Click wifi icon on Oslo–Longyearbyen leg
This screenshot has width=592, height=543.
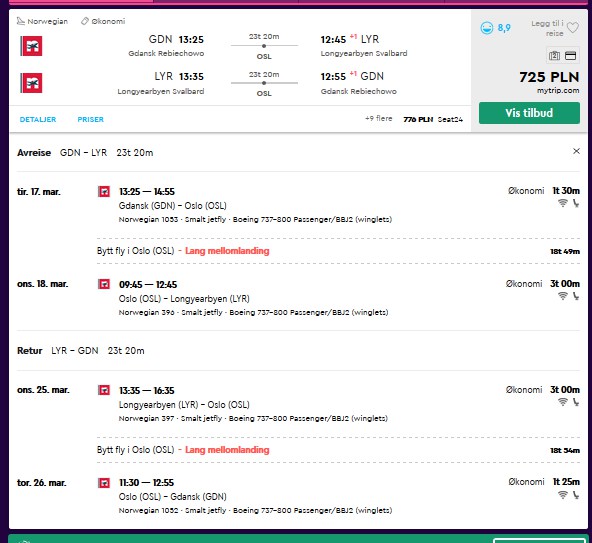[x=563, y=296]
